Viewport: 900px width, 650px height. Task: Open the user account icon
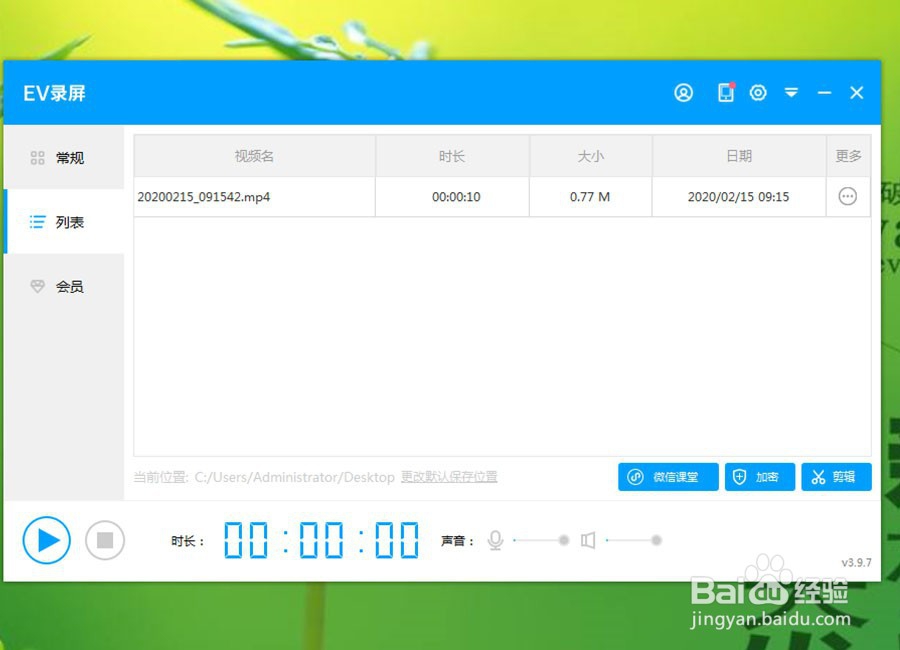[683, 92]
